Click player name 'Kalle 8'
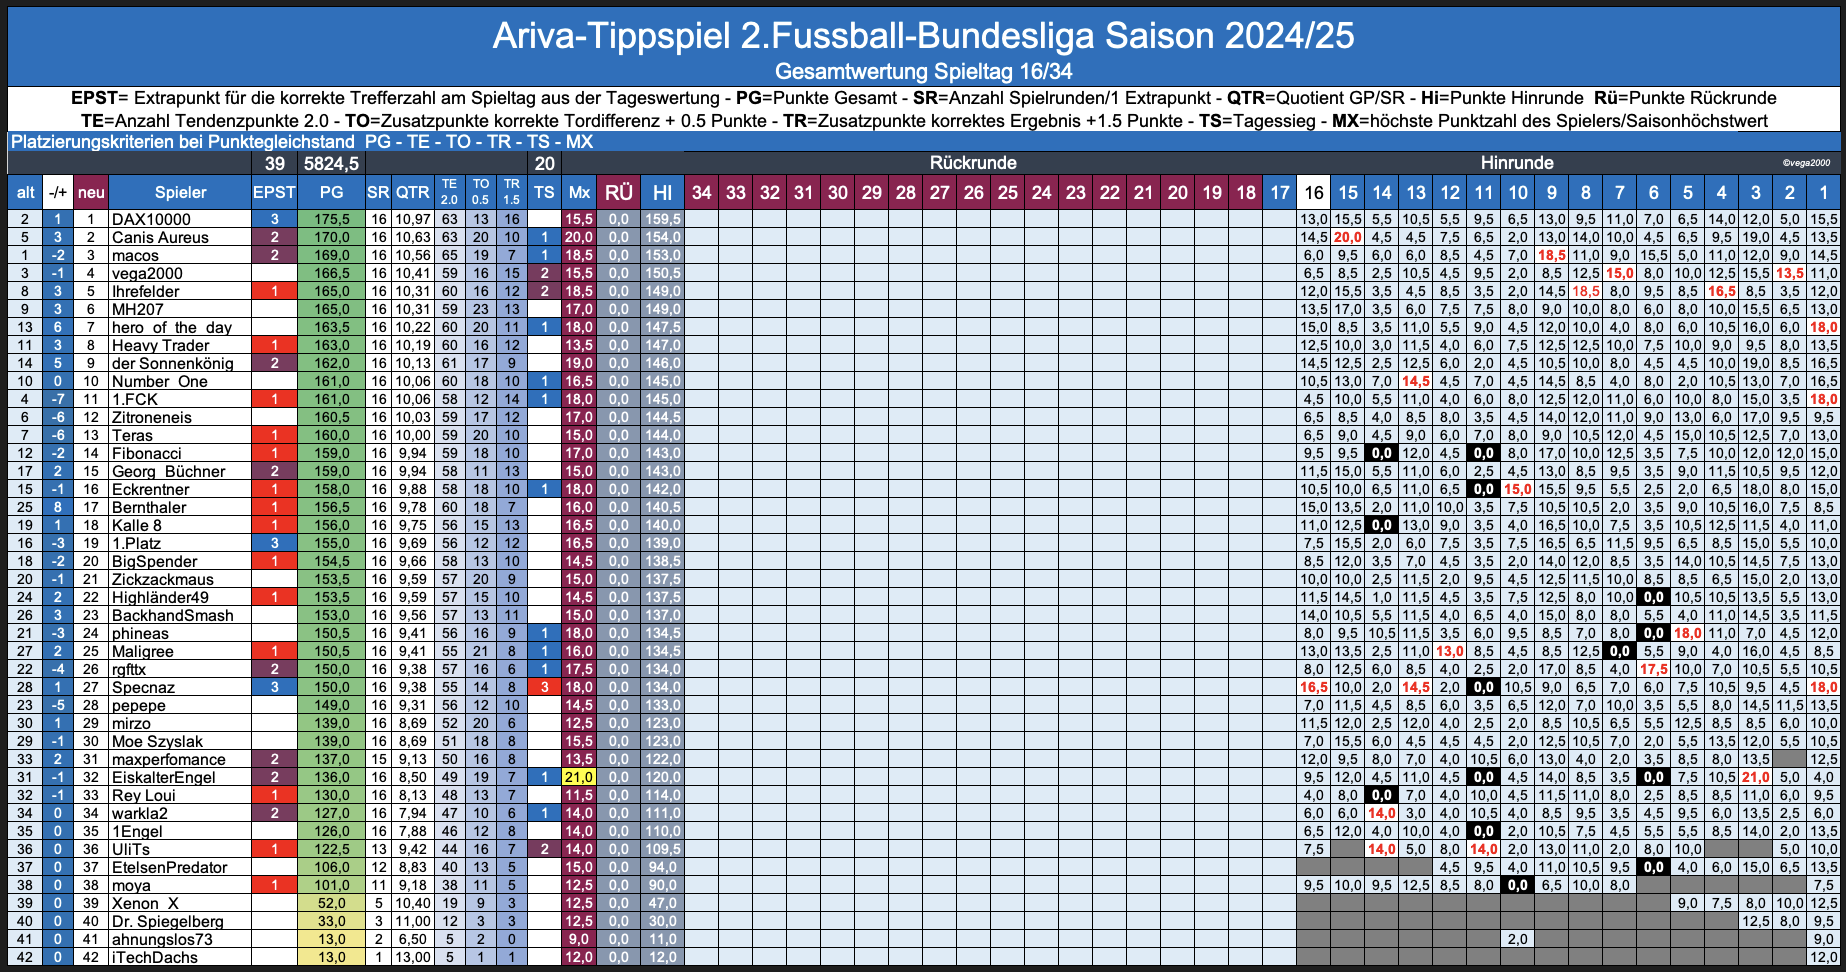This screenshot has height=972, width=1846. [x=137, y=525]
